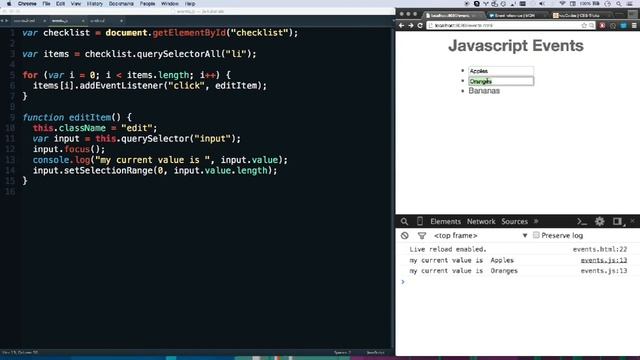640x360 pixels.
Task: Enable the Preserve log checkbox
Action: tap(536, 235)
